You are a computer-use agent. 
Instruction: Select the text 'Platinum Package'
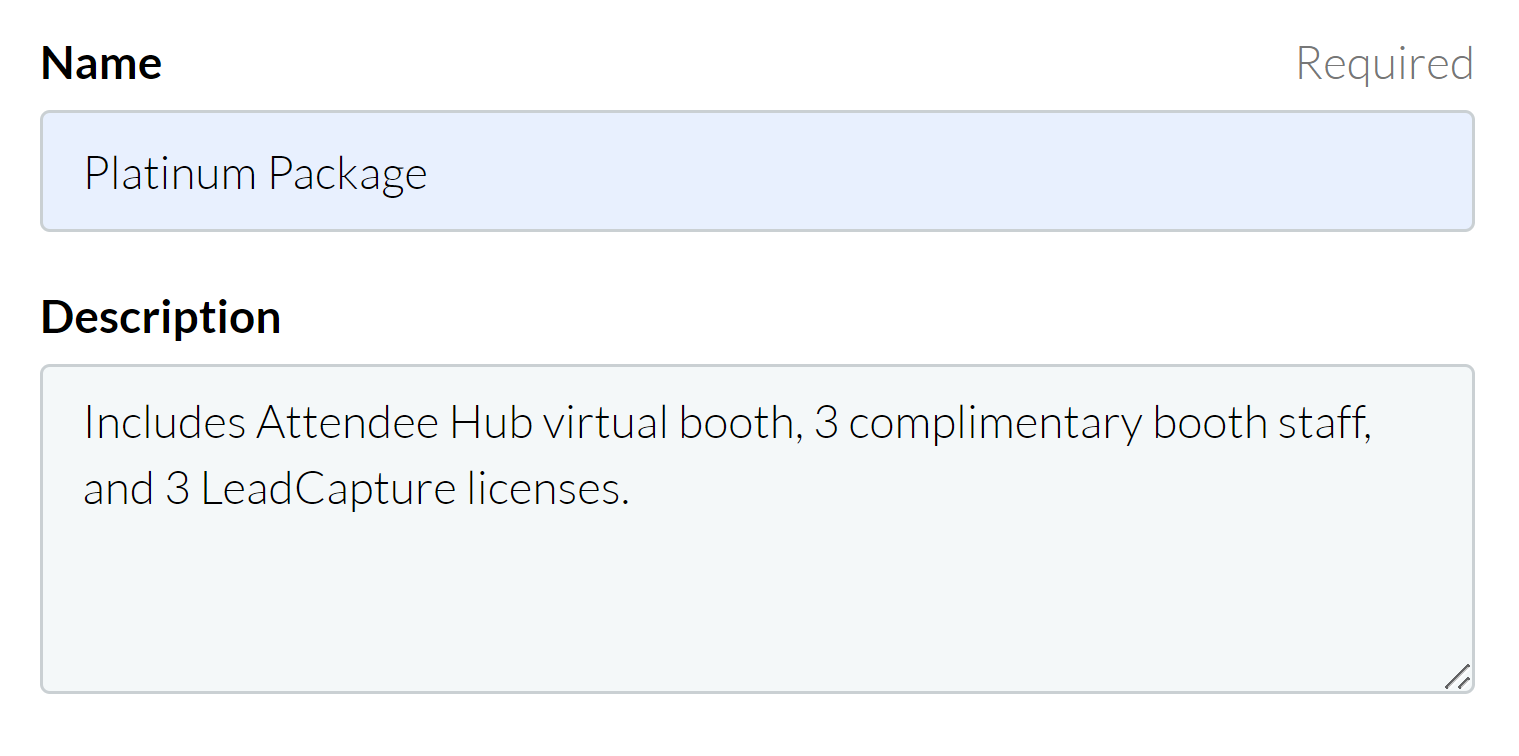(x=255, y=171)
